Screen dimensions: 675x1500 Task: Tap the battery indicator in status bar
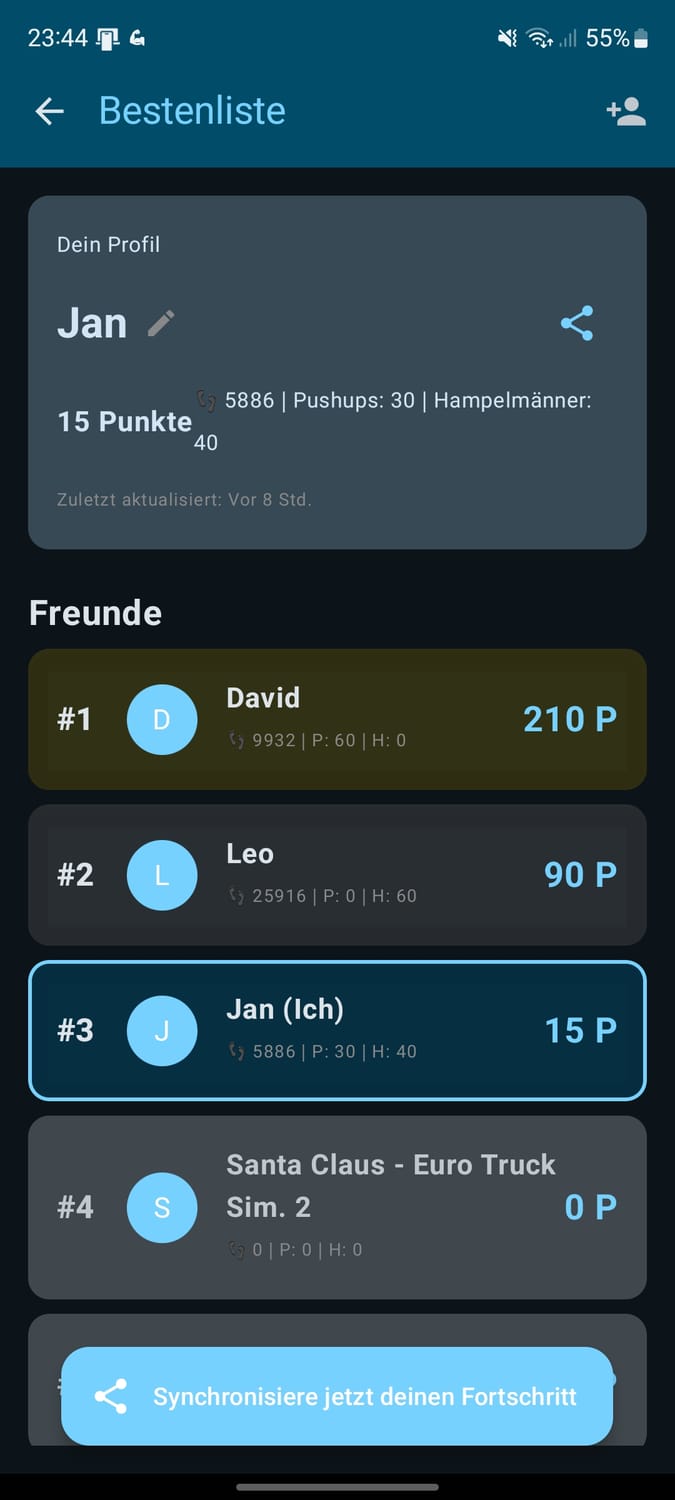641,38
